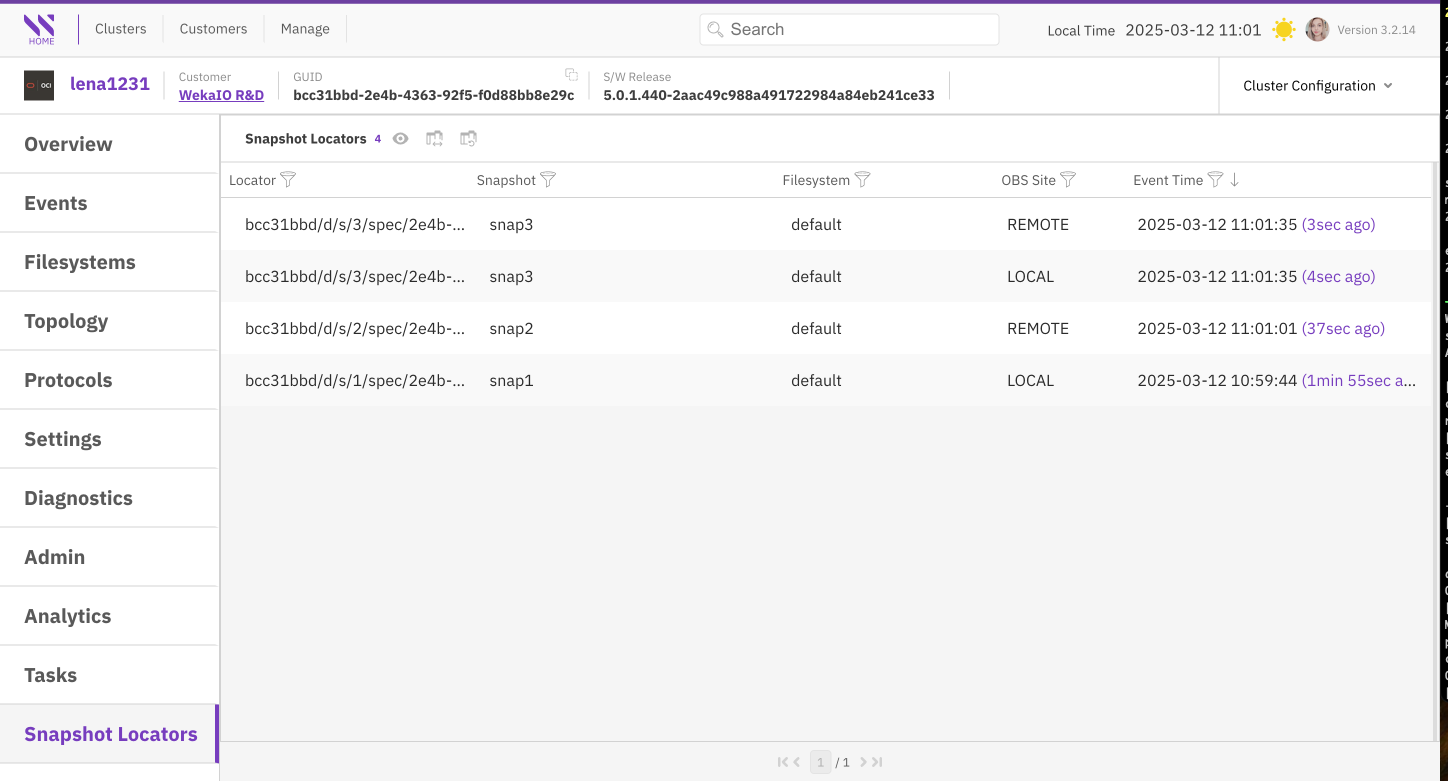The image size is (1448, 781).
Task: Switch to the Filesystems sidebar tab
Action: pyautogui.click(x=80, y=262)
